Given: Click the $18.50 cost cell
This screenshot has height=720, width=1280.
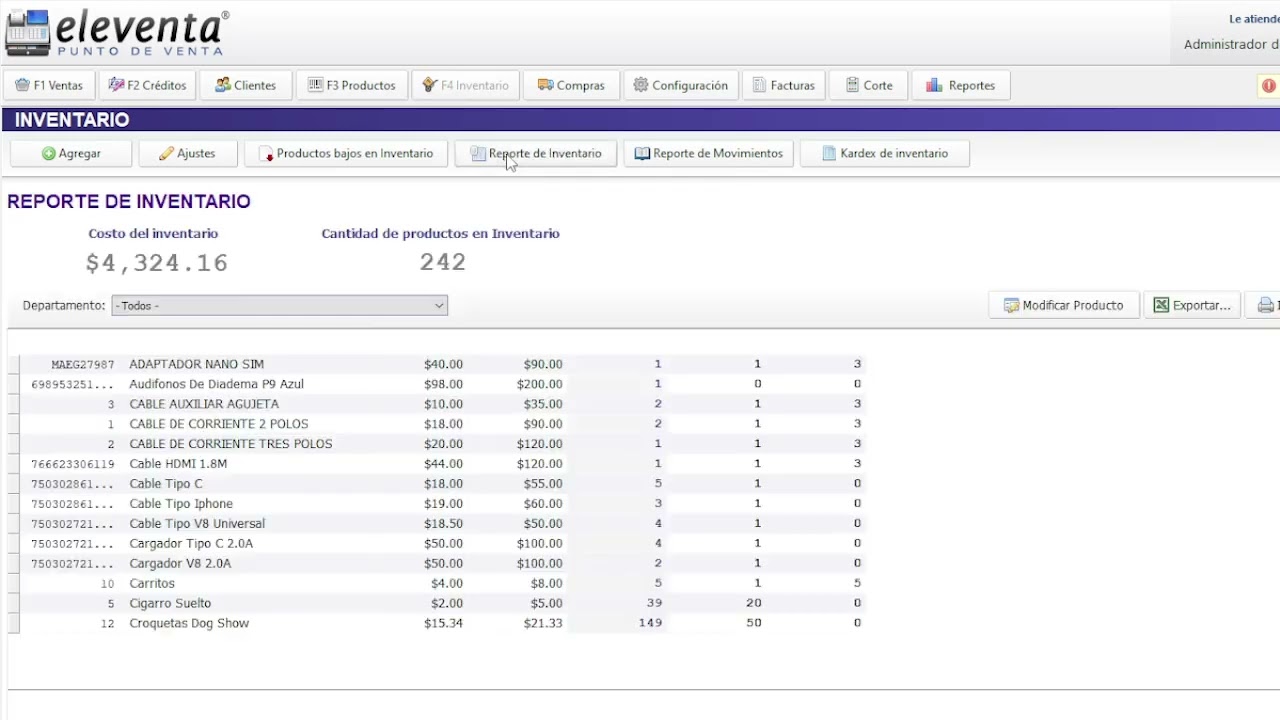Looking at the screenshot, I should (x=443, y=524).
